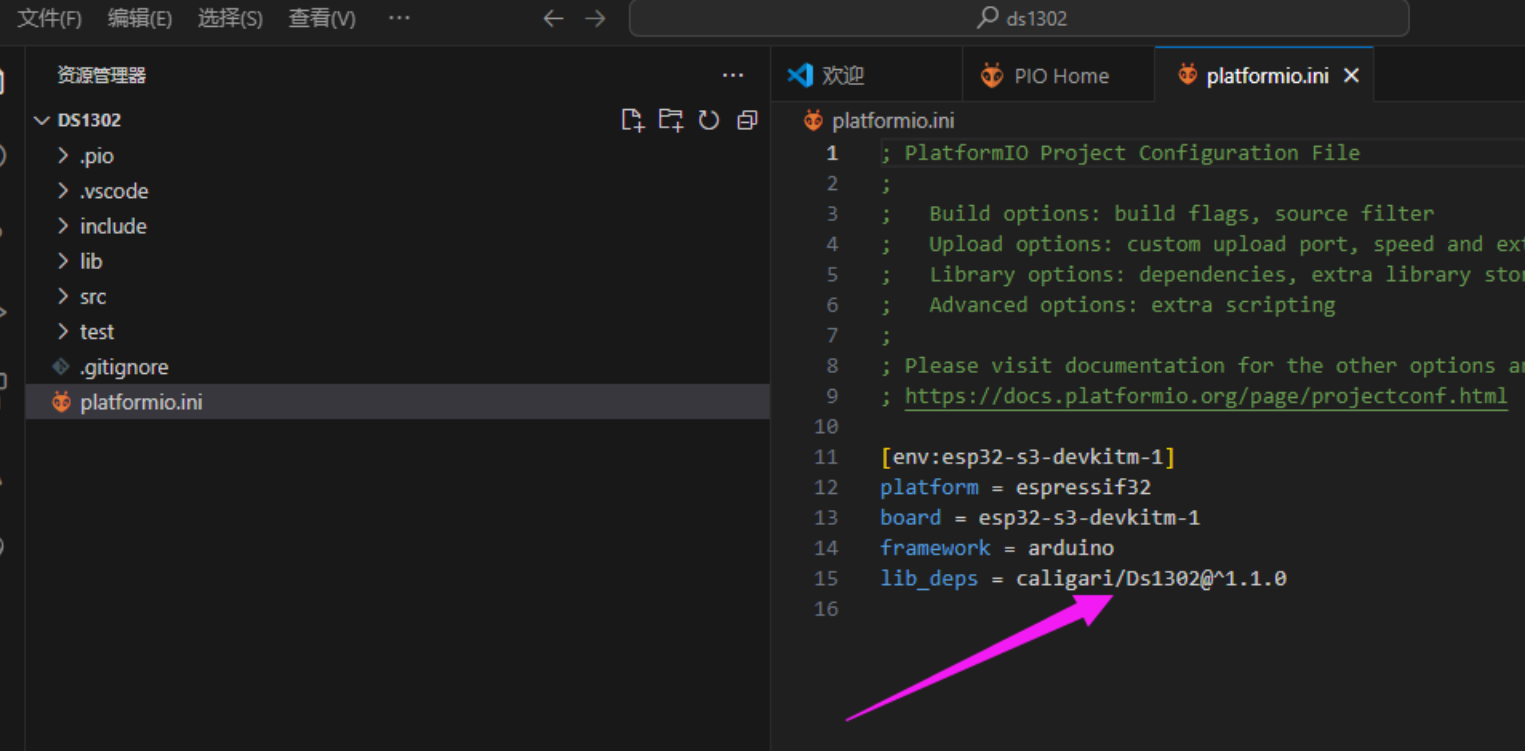Click the platformio.ini file icon in explorer
Viewport: 1525px width, 751px height.
click(x=62, y=402)
